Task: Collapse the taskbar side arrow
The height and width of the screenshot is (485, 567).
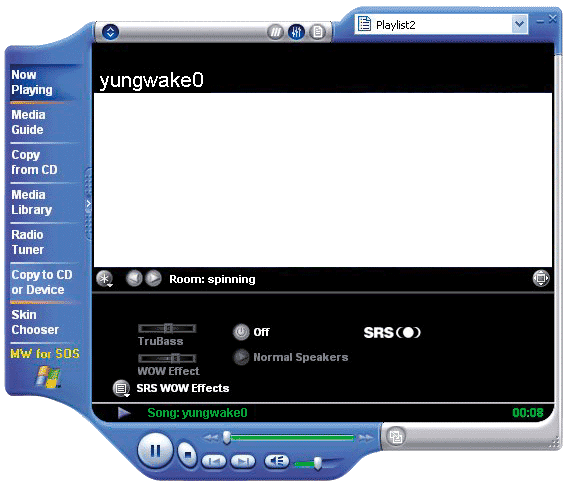Action: [x=88, y=204]
